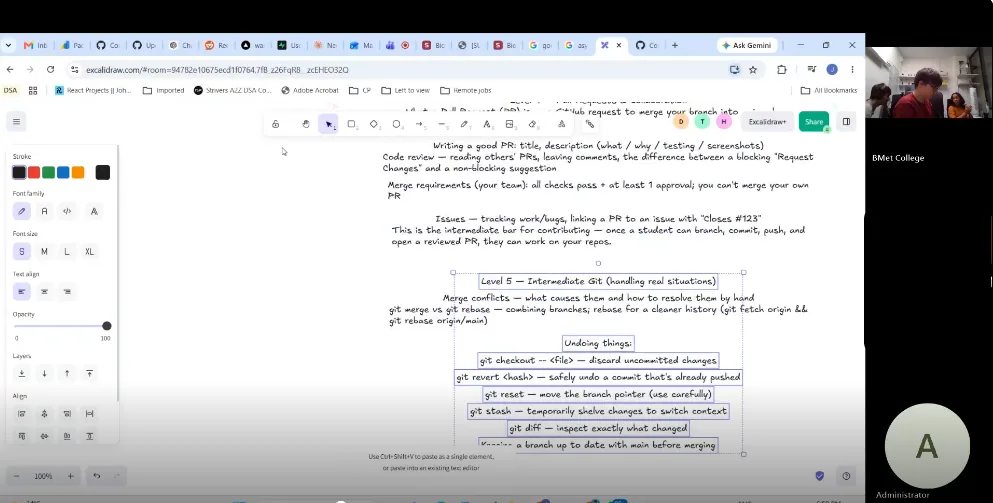Screen dimensions: 993x503
Task: Open the Adobe Acrobat bookmark
Action: point(310,91)
